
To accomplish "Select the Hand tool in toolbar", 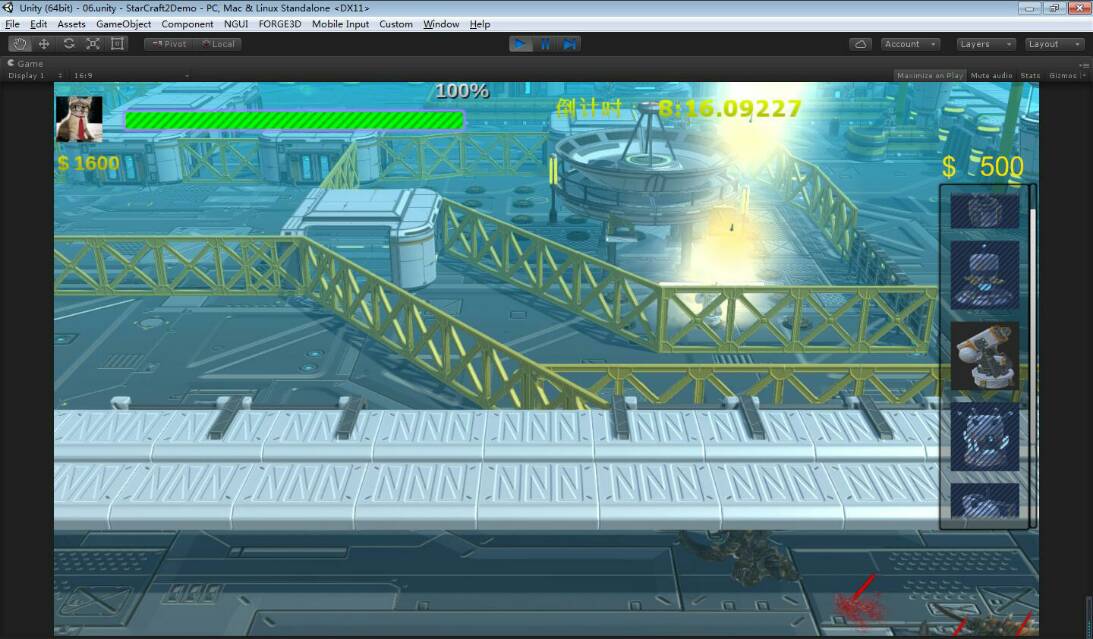I will pos(20,44).
